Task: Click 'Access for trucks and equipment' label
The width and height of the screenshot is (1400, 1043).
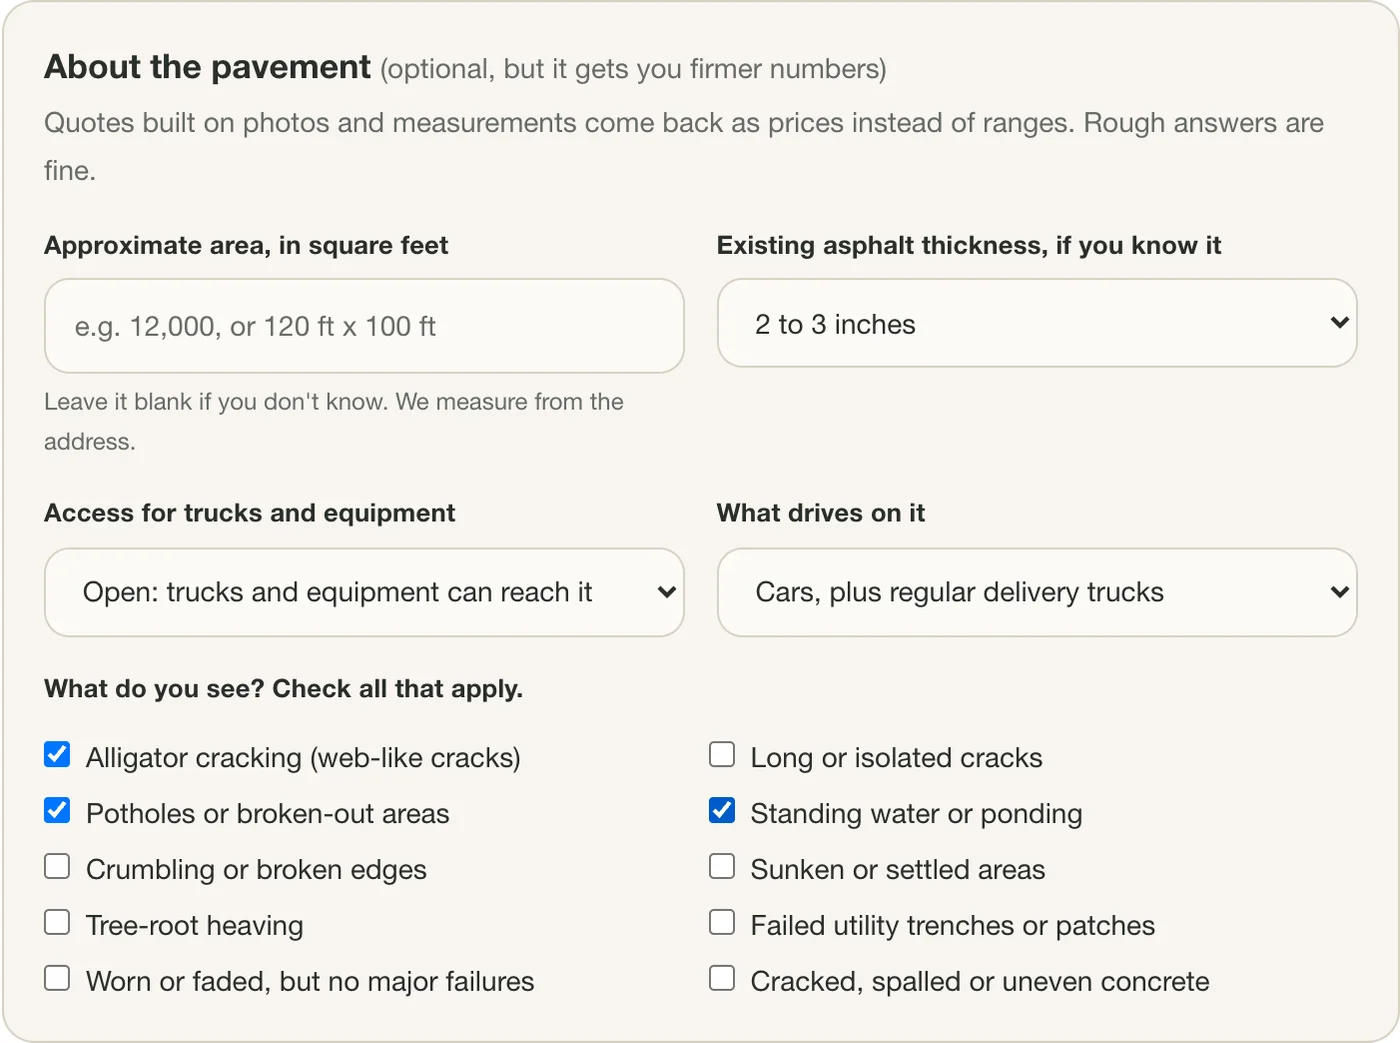Action: 249,513
